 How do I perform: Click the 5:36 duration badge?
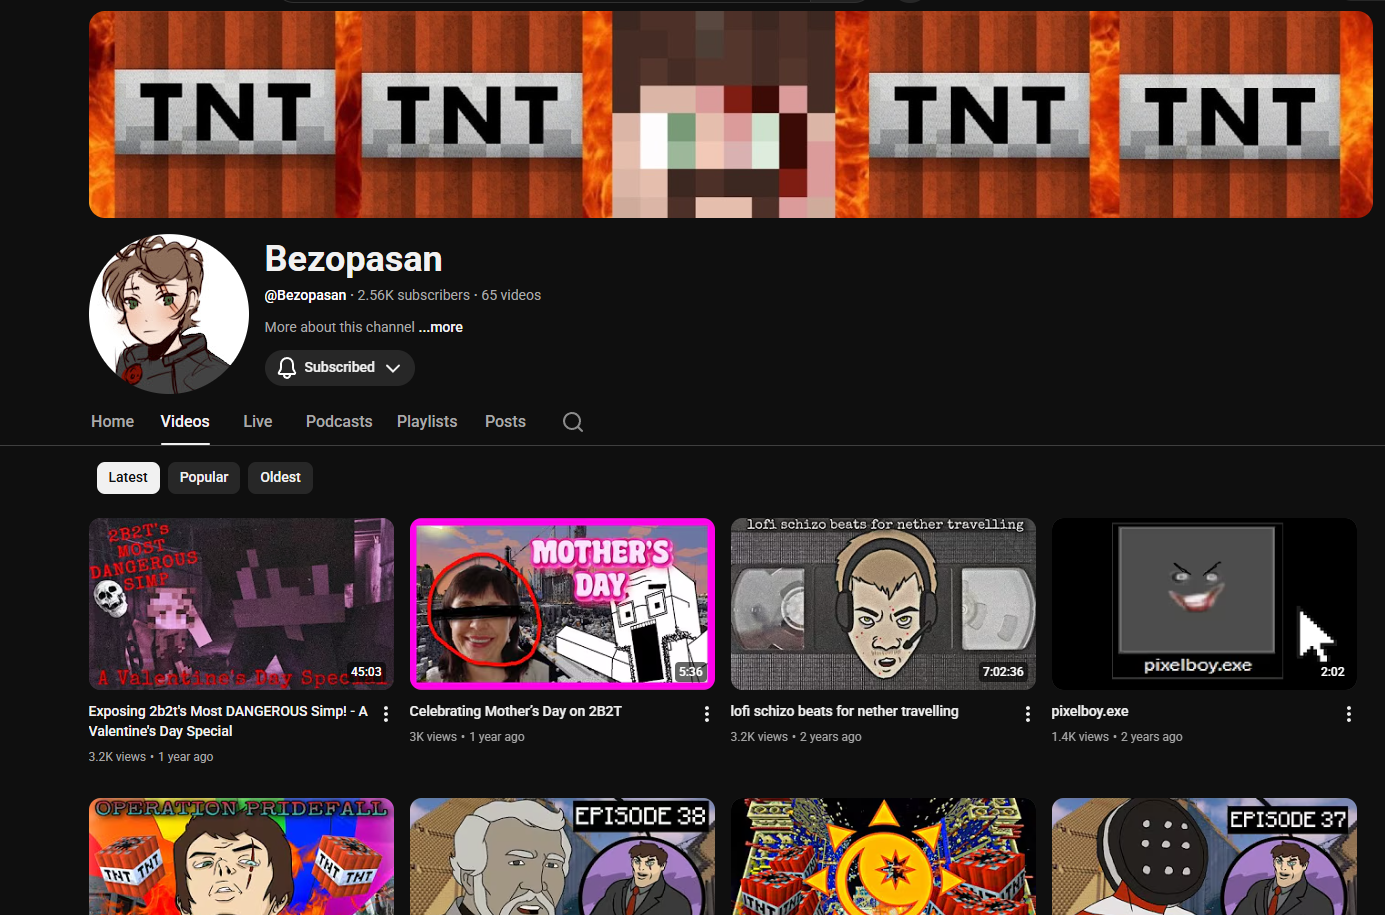tap(691, 672)
